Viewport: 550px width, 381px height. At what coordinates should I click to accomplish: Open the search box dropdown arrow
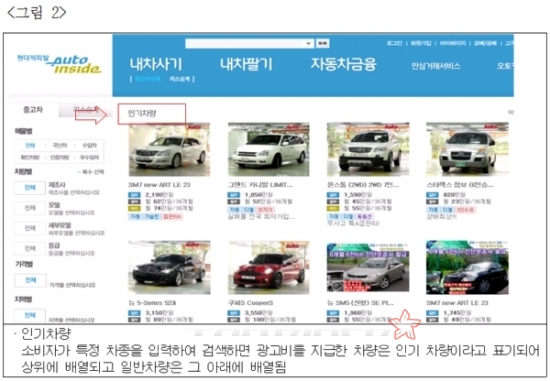(308, 44)
